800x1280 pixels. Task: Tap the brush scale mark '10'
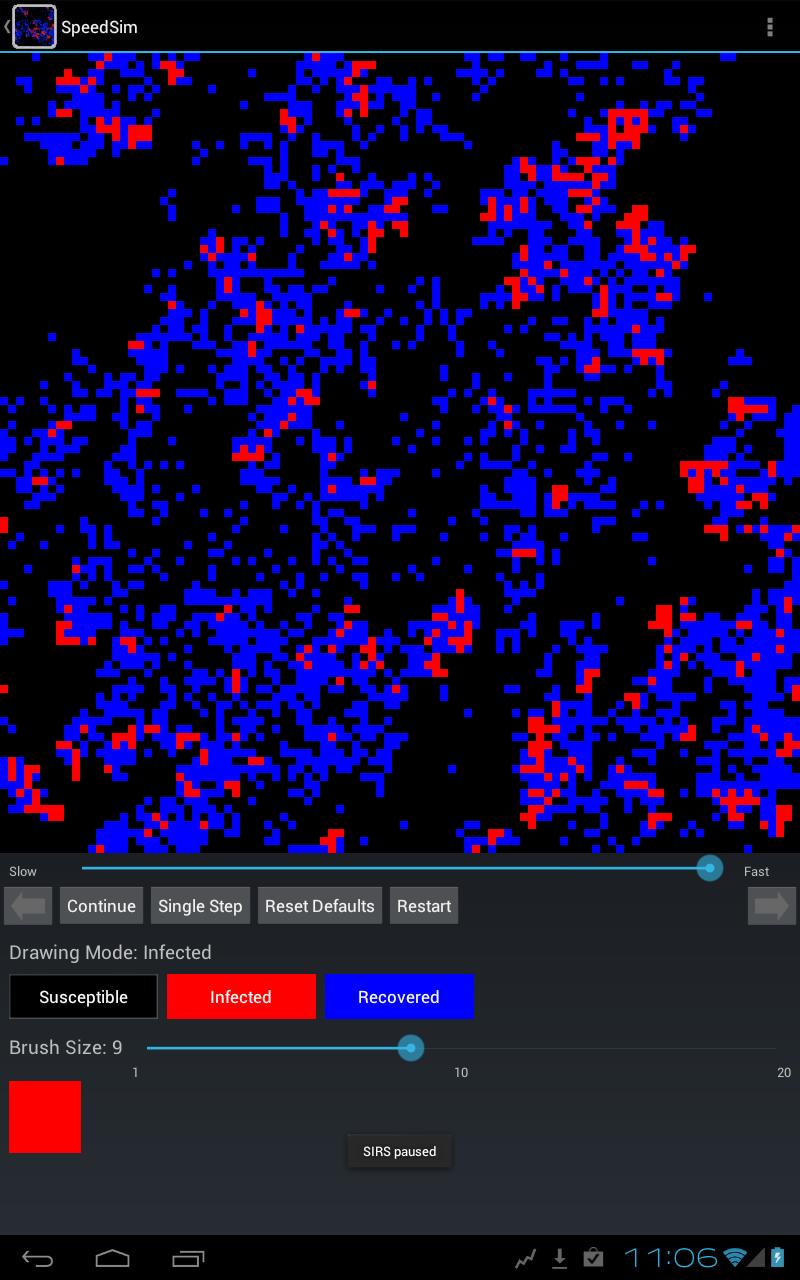461,1072
